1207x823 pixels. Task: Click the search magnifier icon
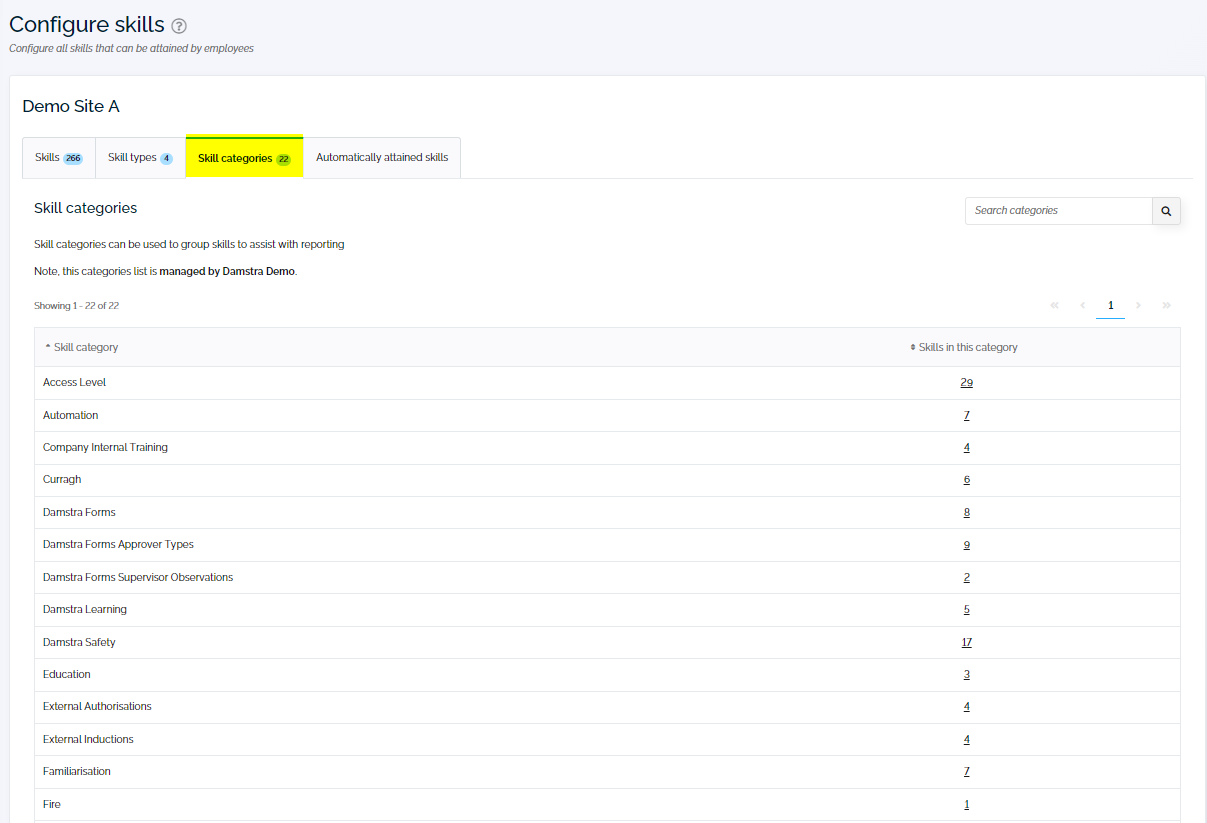[x=1166, y=211]
